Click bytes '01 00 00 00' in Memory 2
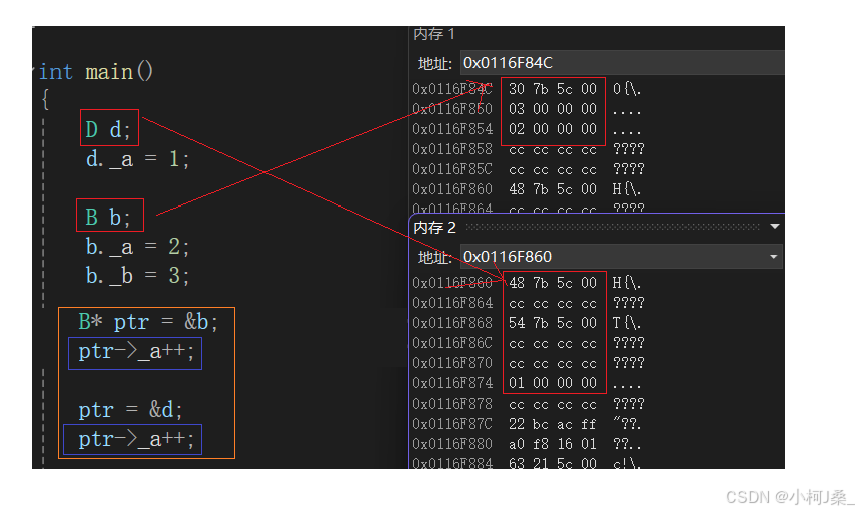Viewport: 859px width, 512px height. tap(553, 383)
